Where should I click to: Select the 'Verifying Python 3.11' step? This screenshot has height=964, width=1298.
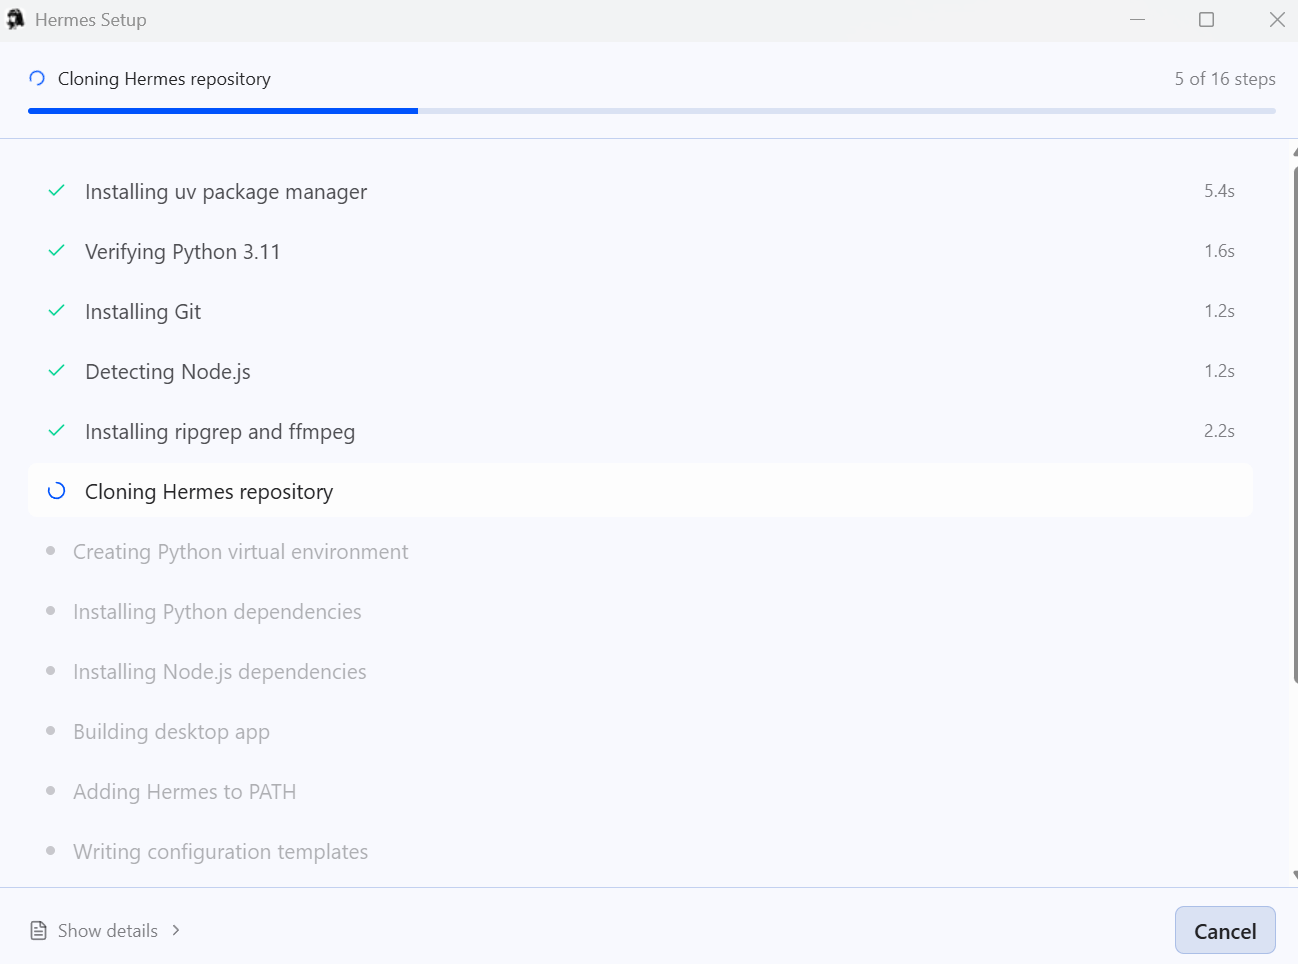coord(640,251)
